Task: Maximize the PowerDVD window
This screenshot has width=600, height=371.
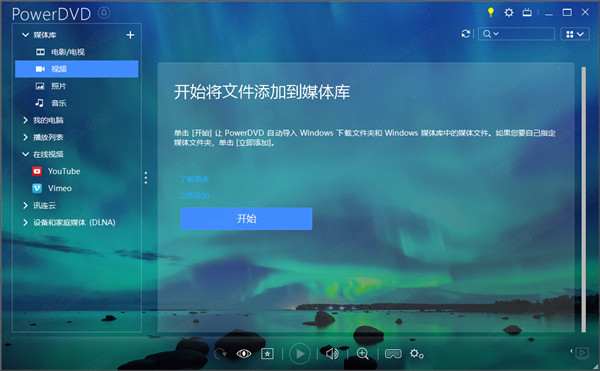Action: pyautogui.click(x=567, y=13)
